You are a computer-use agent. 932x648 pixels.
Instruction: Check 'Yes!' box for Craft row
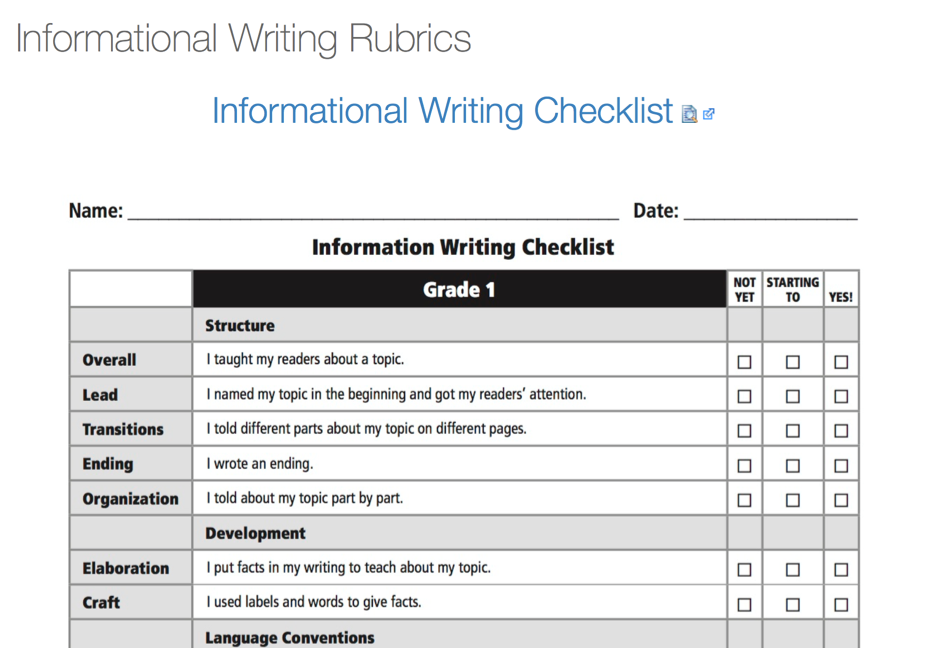tap(841, 604)
